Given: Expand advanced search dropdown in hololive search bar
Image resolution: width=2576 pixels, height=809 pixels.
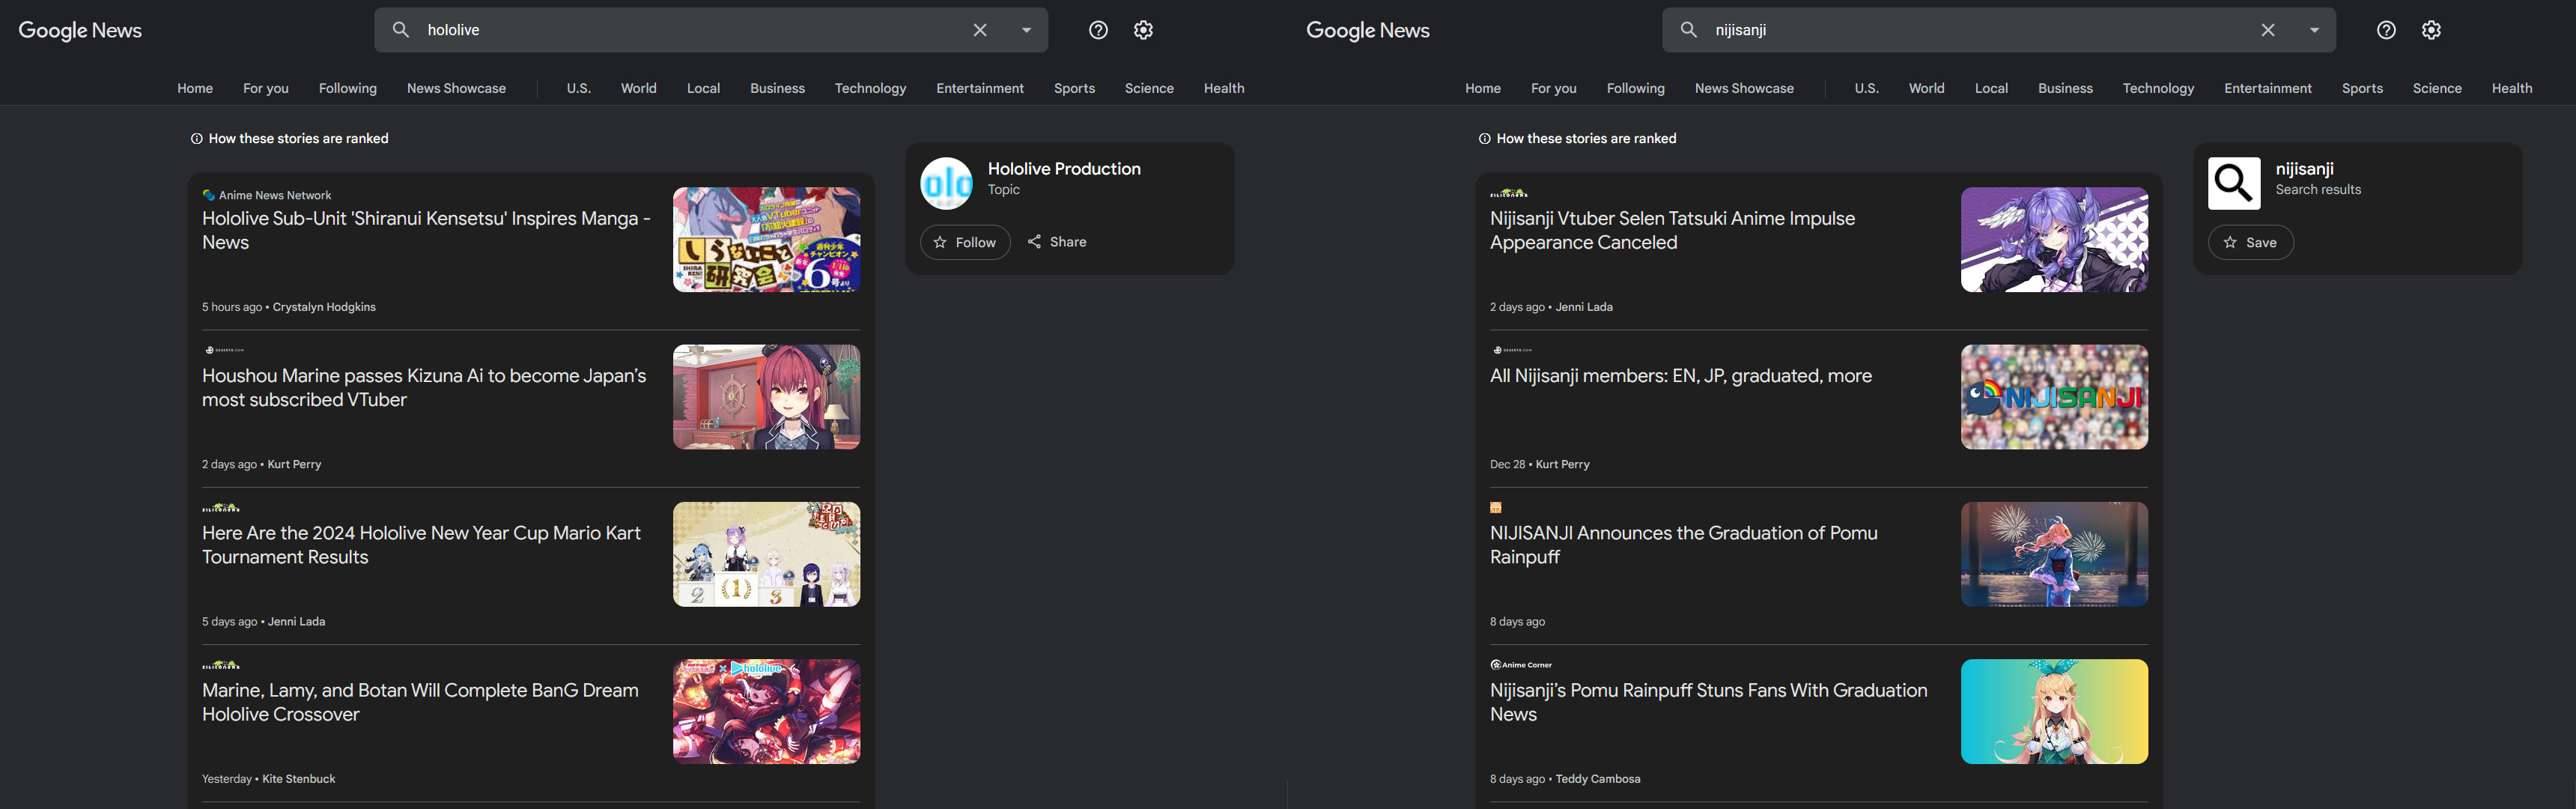Looking at the screenshot, I should point(1026,30).
